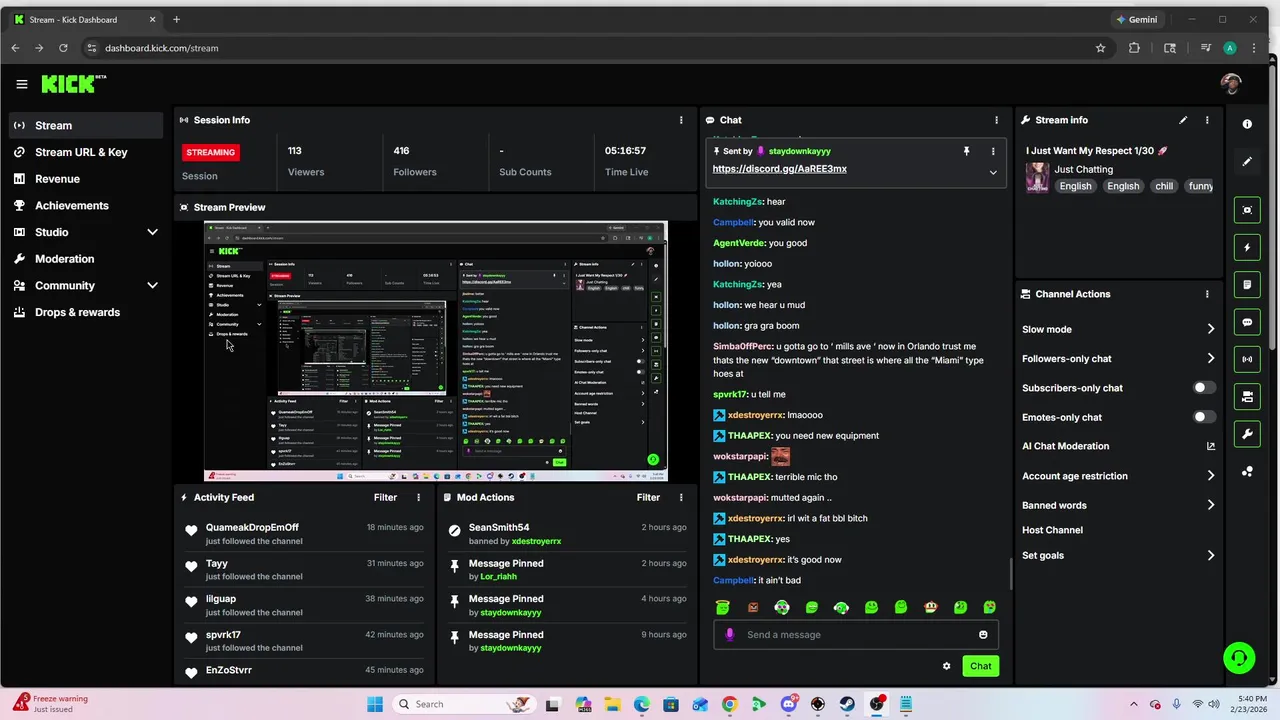Open Mod Actions three-dot menu
The width and height of the screenshot is (1280, 720).
coord(681,497)
